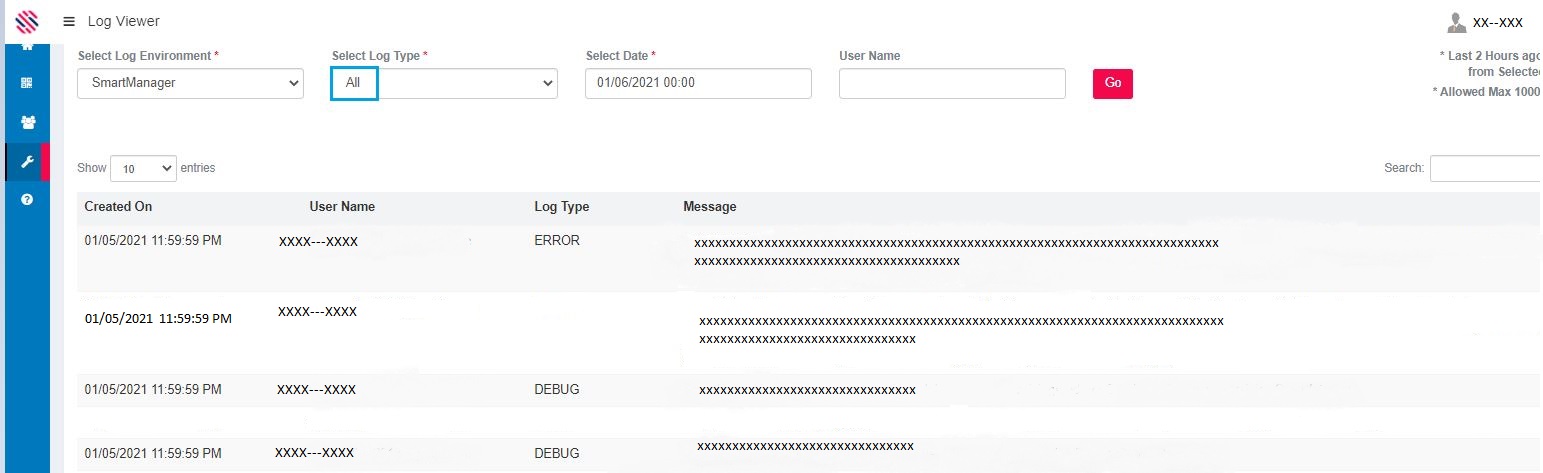Sort by the Message column header
Viewport: 1543px width, 473px height.
710,207
